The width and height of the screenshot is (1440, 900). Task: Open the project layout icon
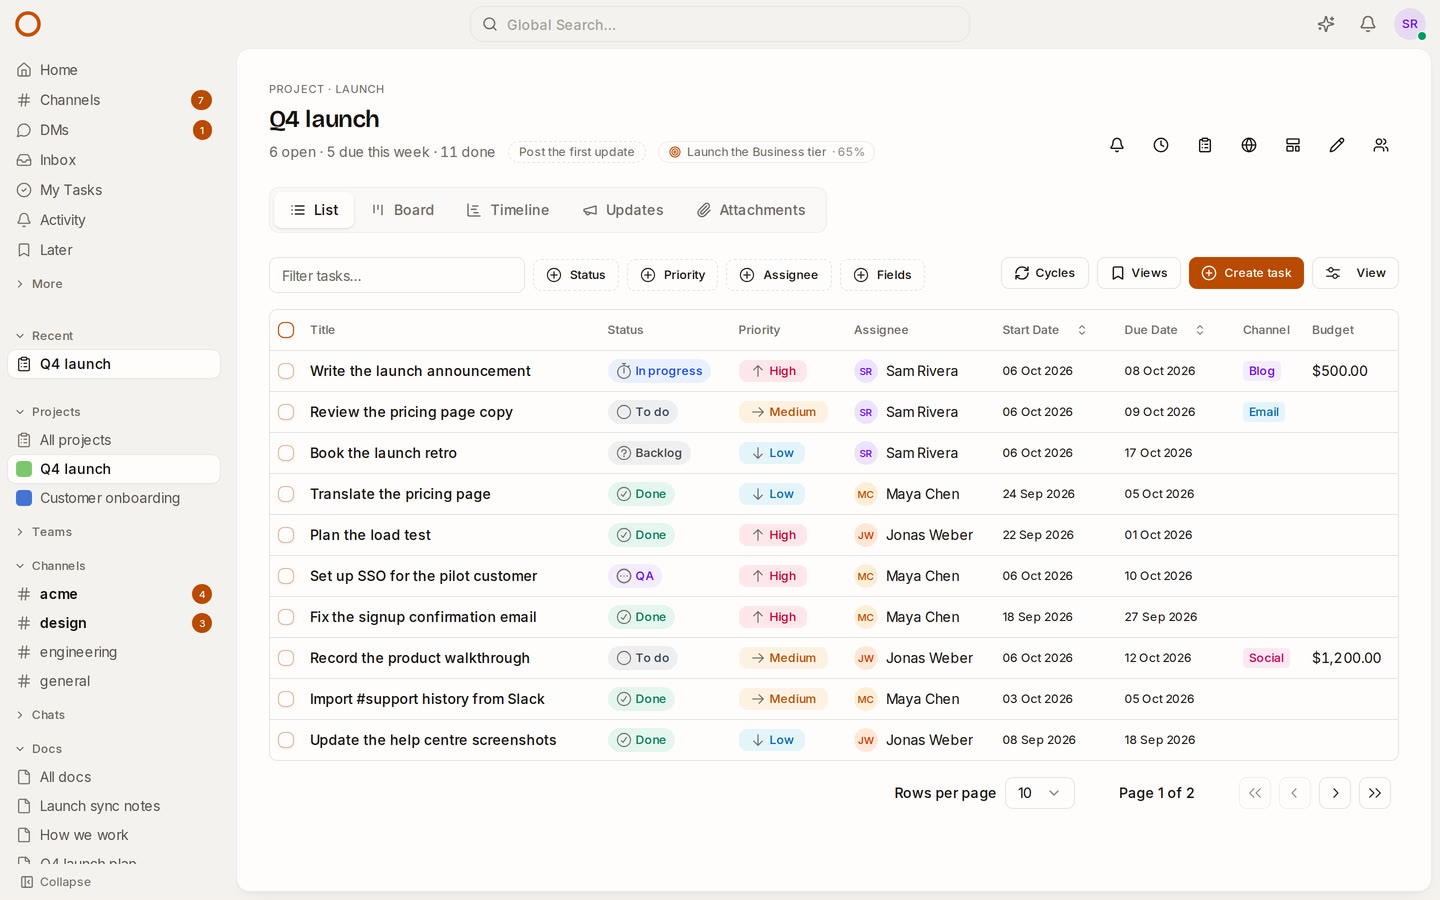tap(1293, 145)
